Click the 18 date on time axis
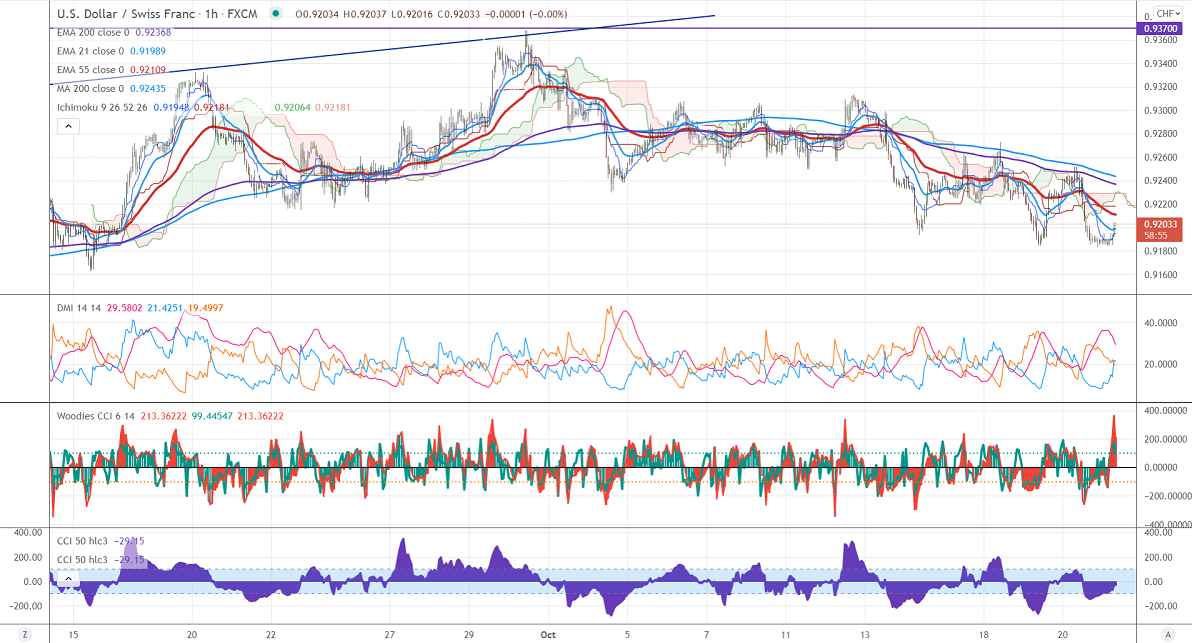Viewport: 1192px width, 643px height. [x=984, y=635]
